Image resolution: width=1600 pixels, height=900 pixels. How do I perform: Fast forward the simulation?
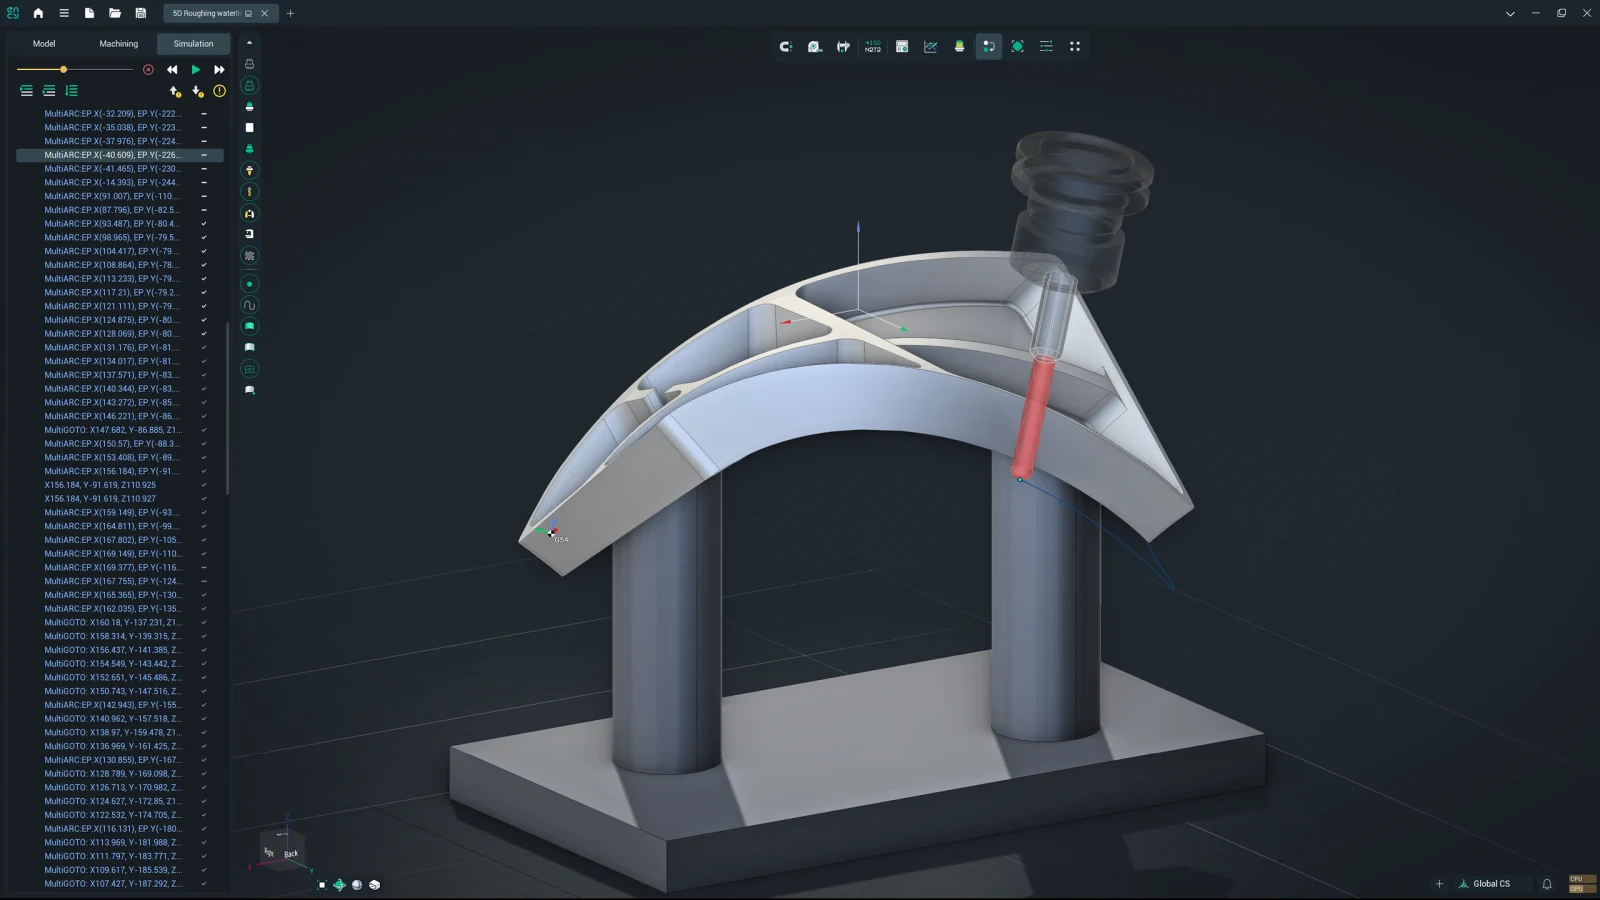click(x=219, y=70)
